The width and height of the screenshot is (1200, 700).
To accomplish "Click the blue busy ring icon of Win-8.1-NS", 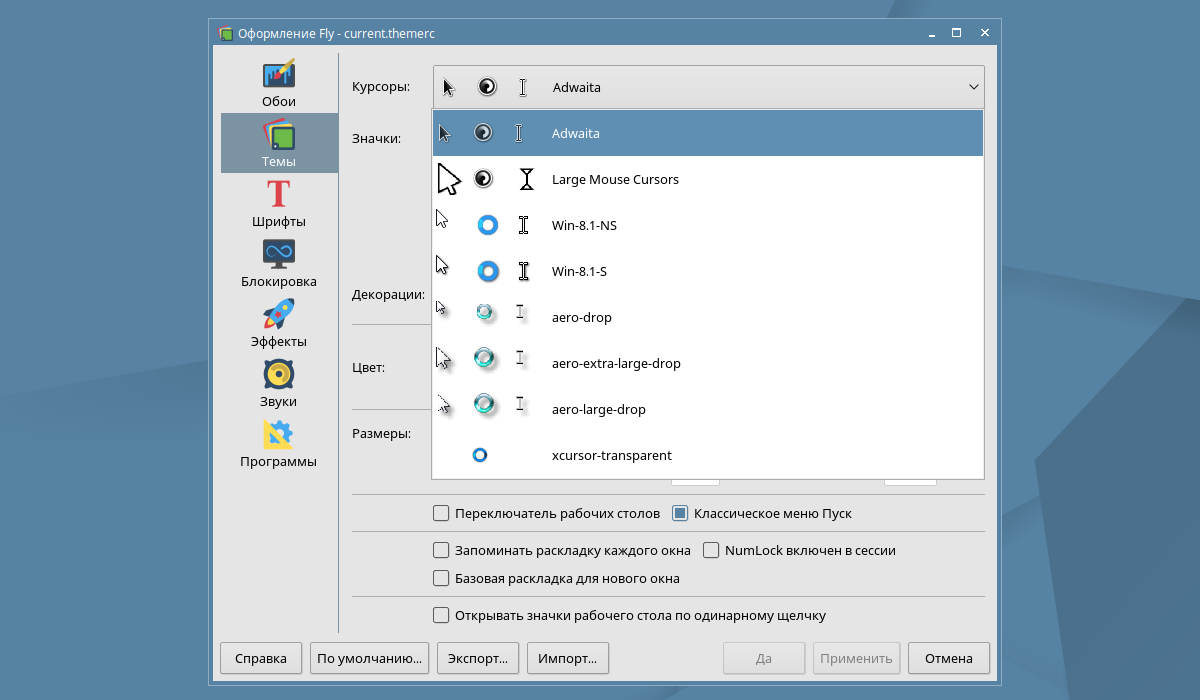I will [488, 225].
